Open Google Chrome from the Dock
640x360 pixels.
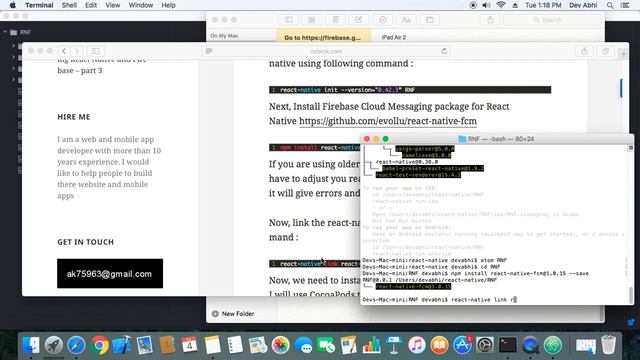(x=99, y=345)
